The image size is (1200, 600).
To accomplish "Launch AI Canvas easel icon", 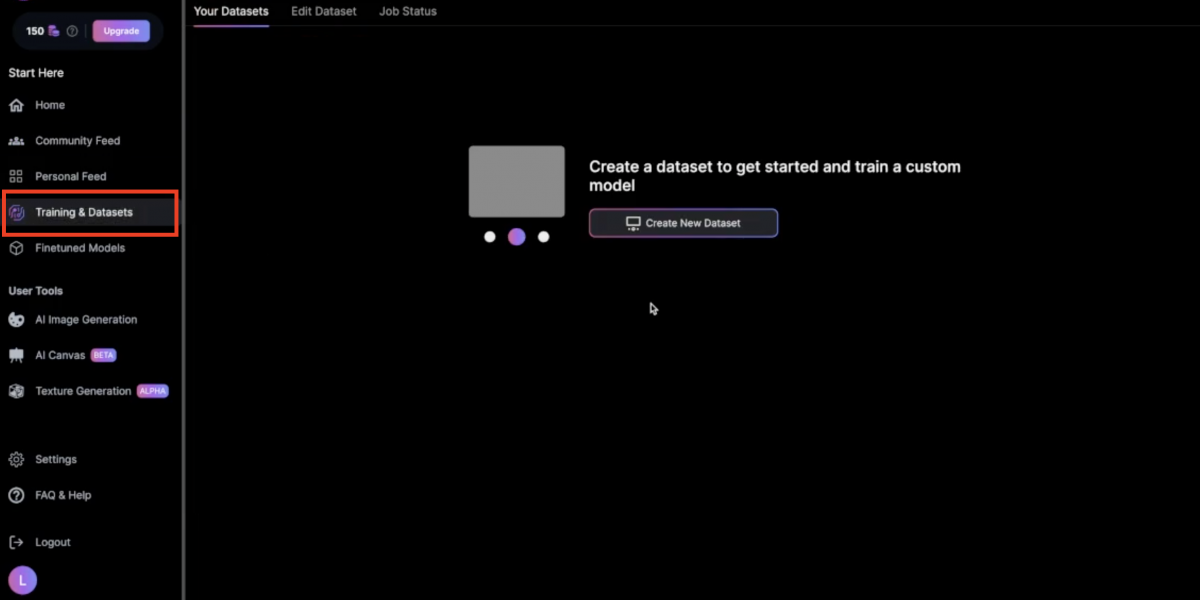I will pyautogui.click(x=16, y=355).
